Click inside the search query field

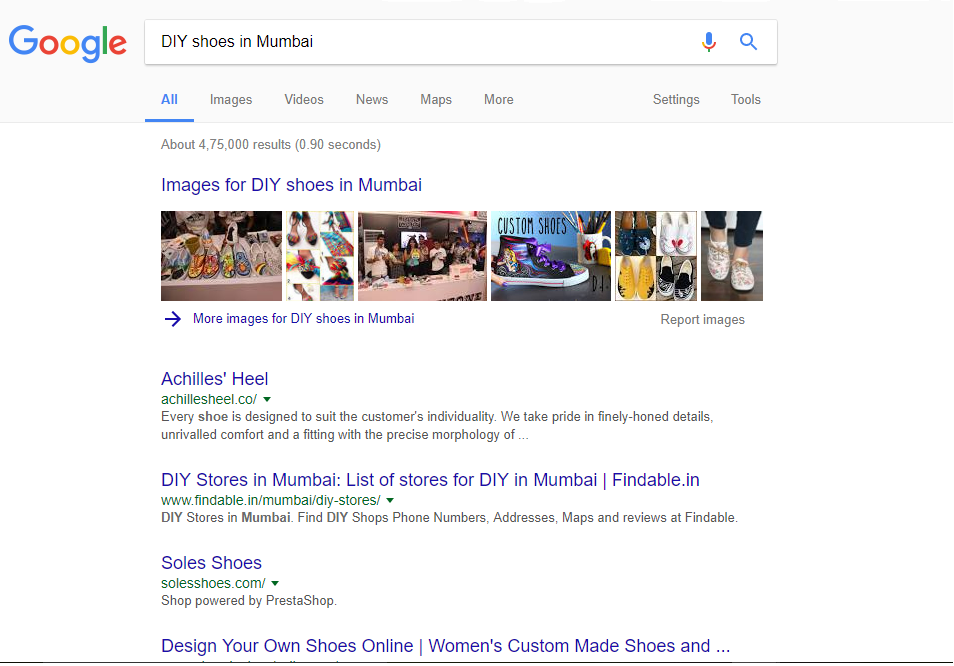click(x=400, y=42)
